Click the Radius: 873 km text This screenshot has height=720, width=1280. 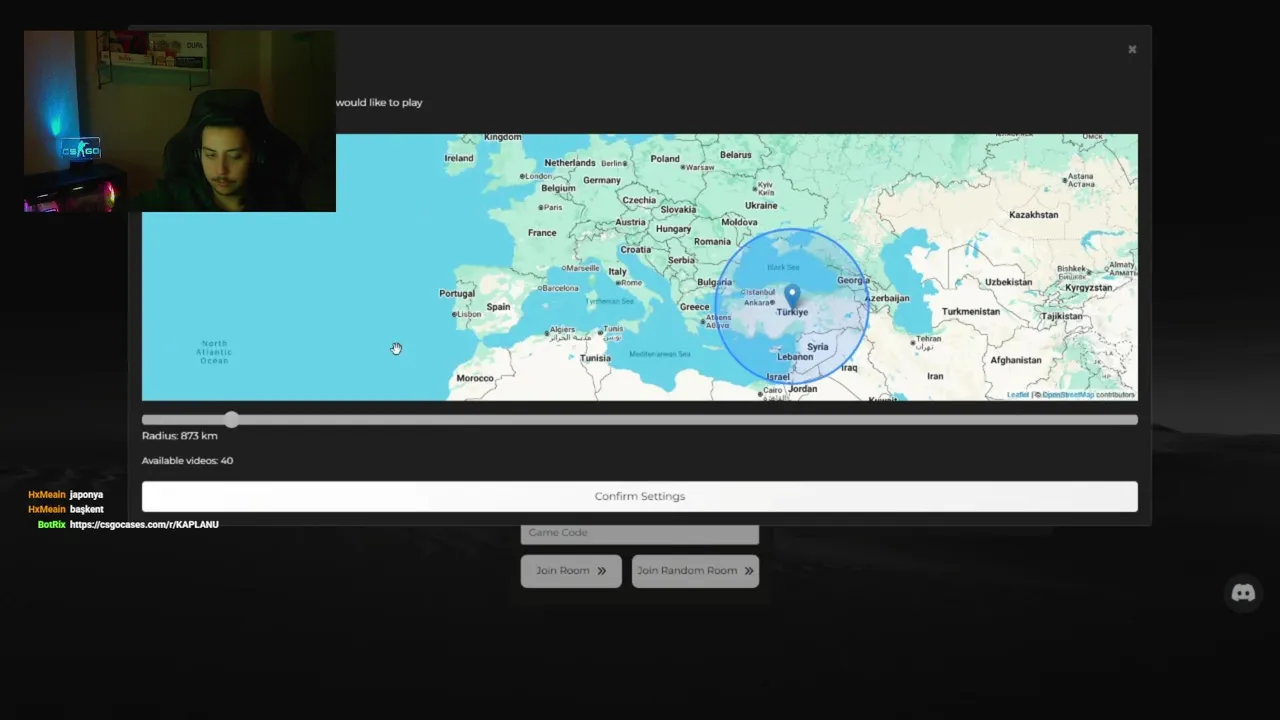pos(180,436)
